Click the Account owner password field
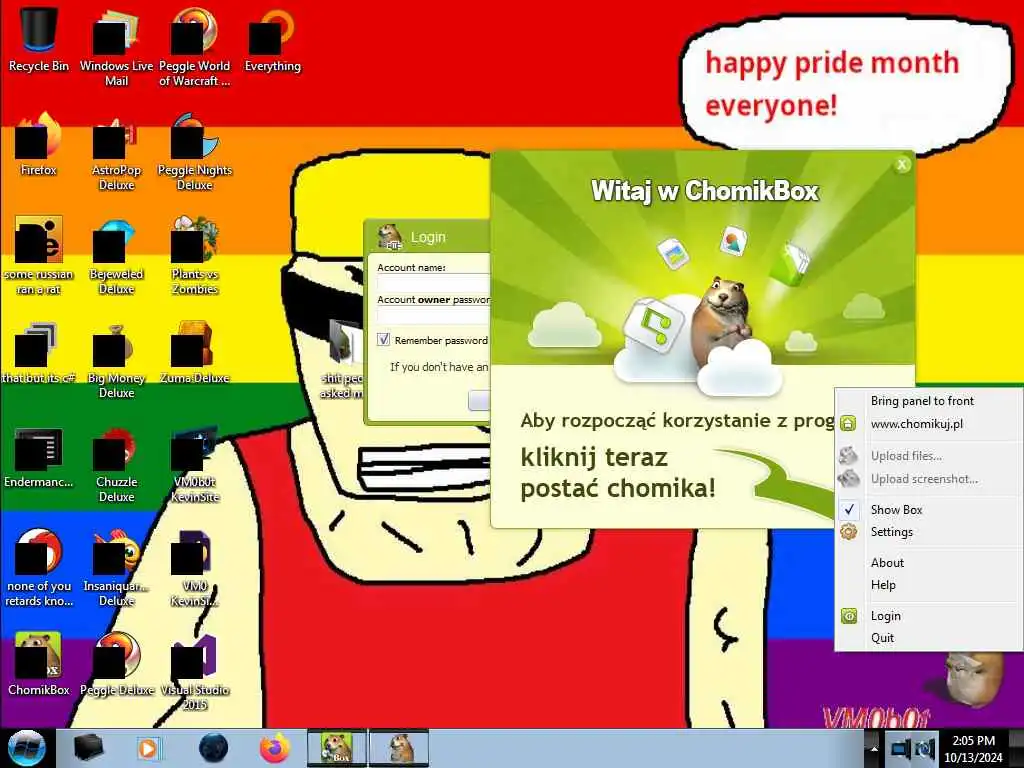Viewport: 1024px width, 768px height. coord(434,315)
